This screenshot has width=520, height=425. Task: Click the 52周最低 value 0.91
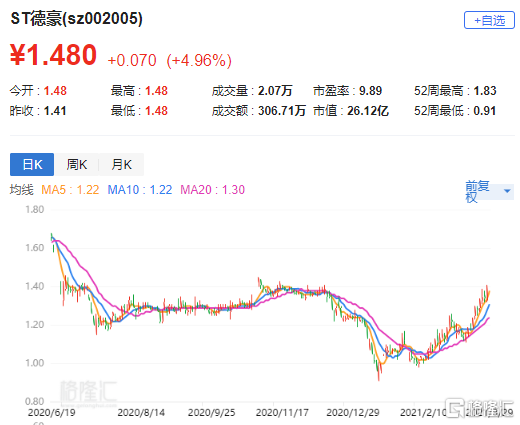pyautogui.click(x=485, y=111)
